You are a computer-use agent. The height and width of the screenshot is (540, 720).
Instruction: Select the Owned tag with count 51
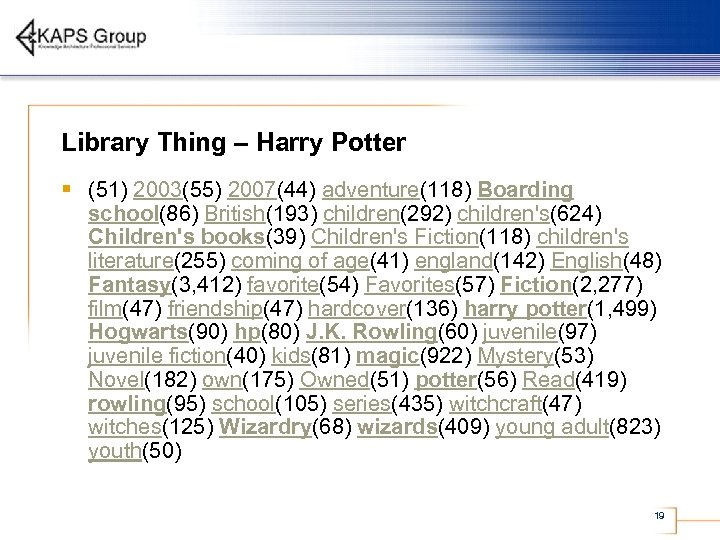334,380
